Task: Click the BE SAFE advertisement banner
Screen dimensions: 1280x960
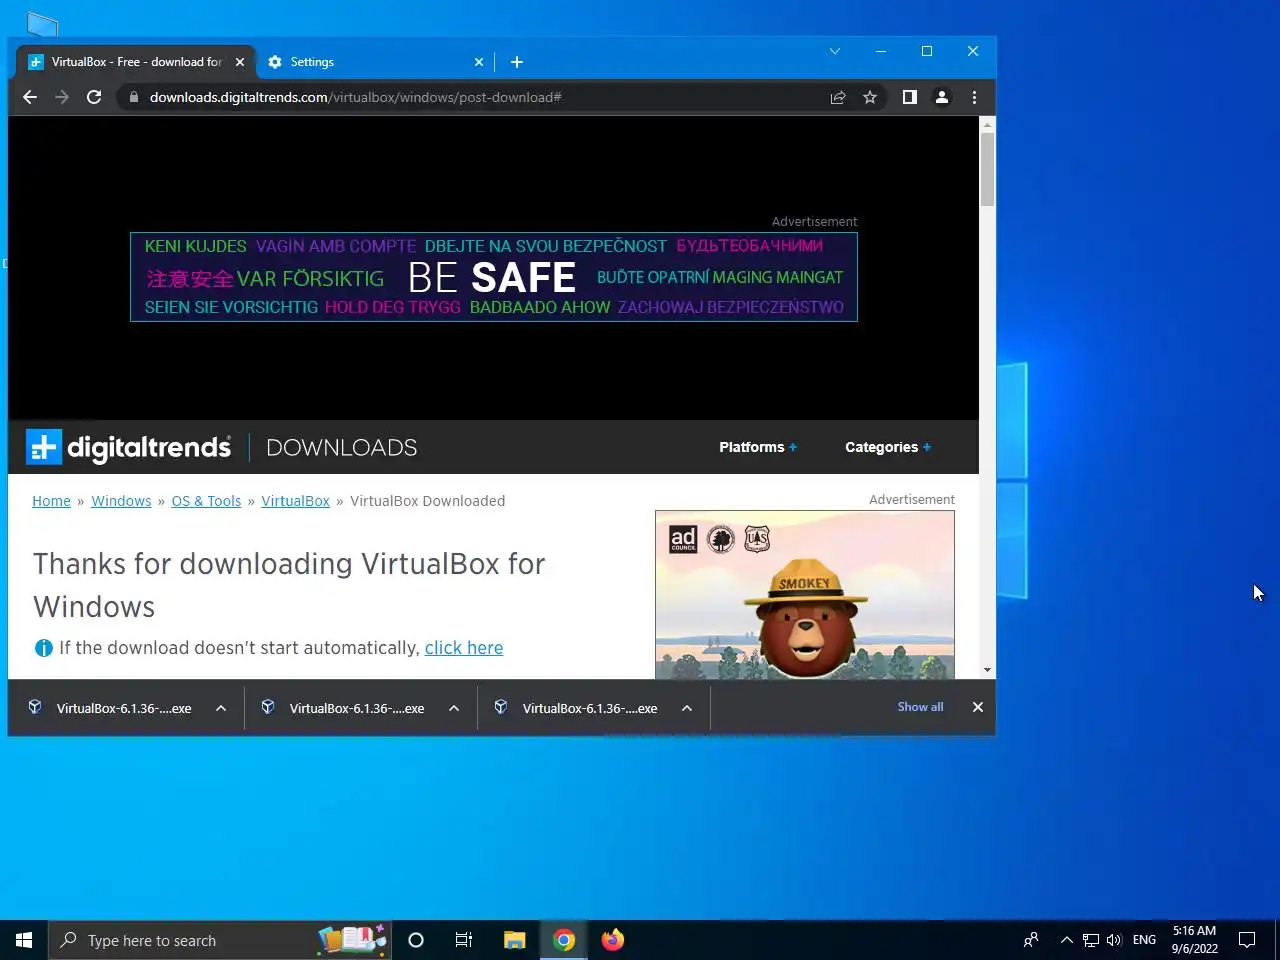Action: tap(494, 277)
